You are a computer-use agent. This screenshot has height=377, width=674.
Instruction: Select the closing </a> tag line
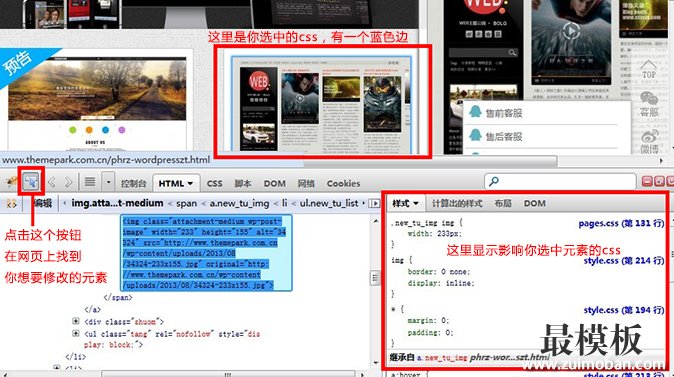tap(92, 310)
